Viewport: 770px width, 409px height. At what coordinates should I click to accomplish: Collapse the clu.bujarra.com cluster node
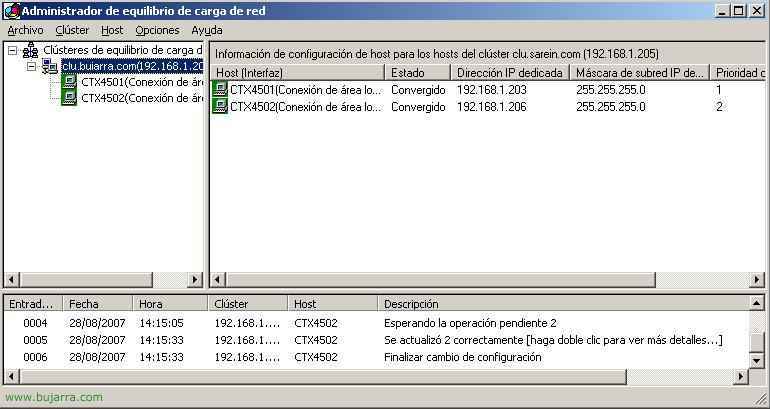tap(31, 66)
